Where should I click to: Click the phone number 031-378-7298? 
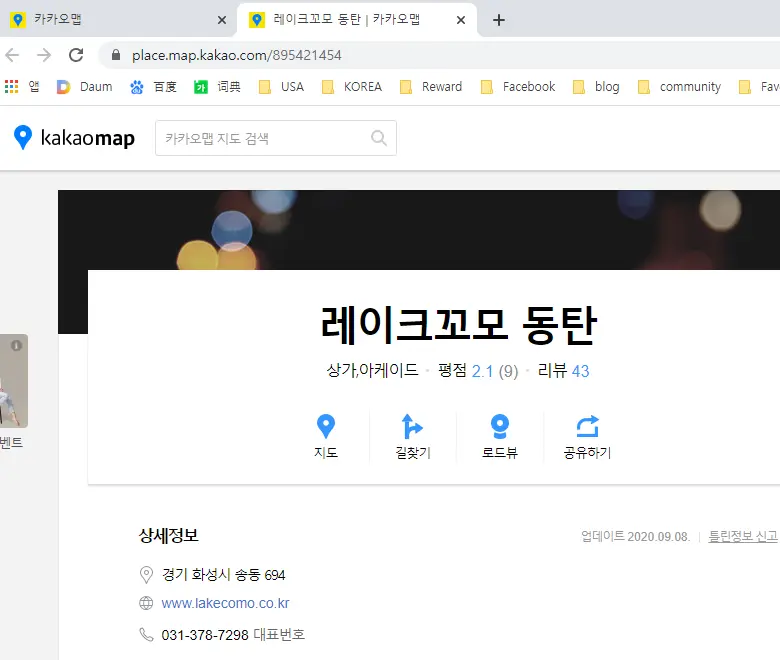point(205,635)
